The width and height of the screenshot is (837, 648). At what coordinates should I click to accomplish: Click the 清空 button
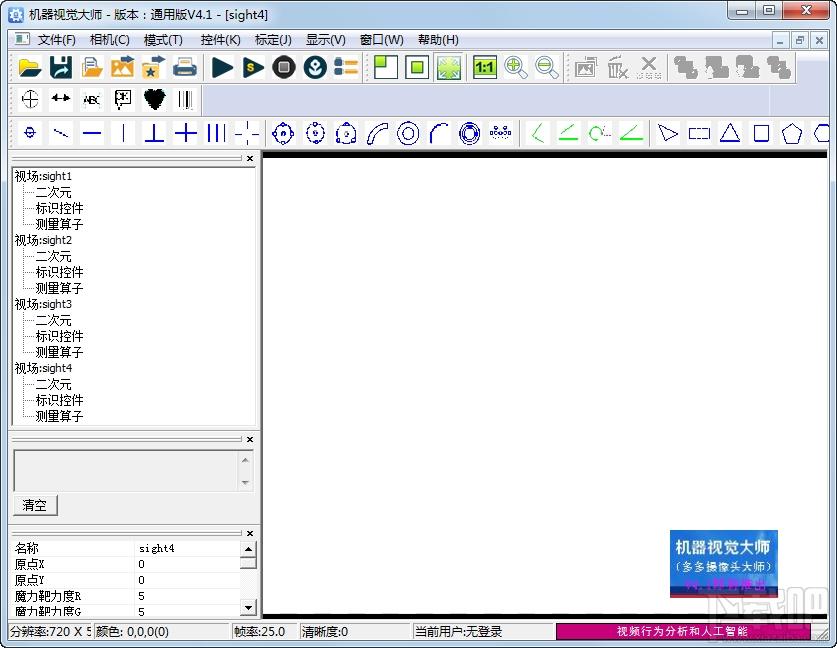35,505
